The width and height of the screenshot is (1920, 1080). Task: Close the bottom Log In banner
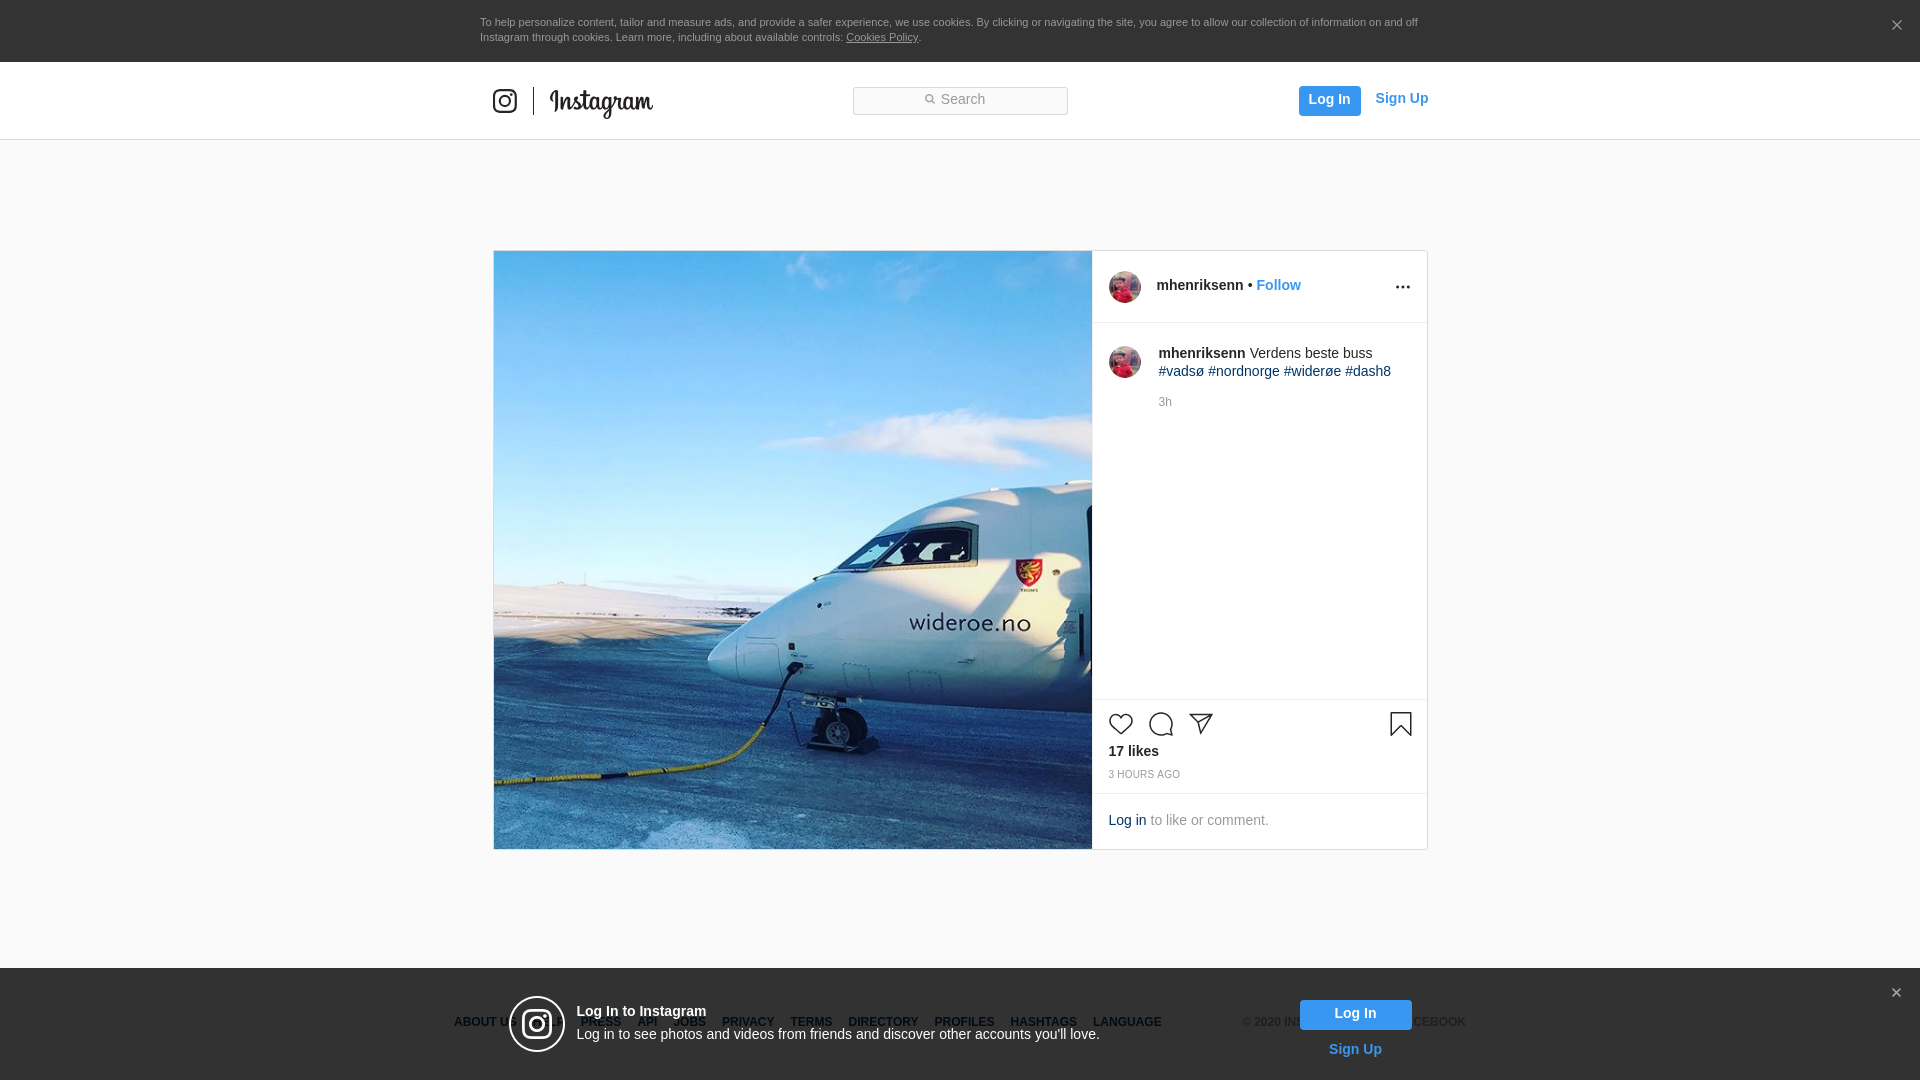point(1895,993)
